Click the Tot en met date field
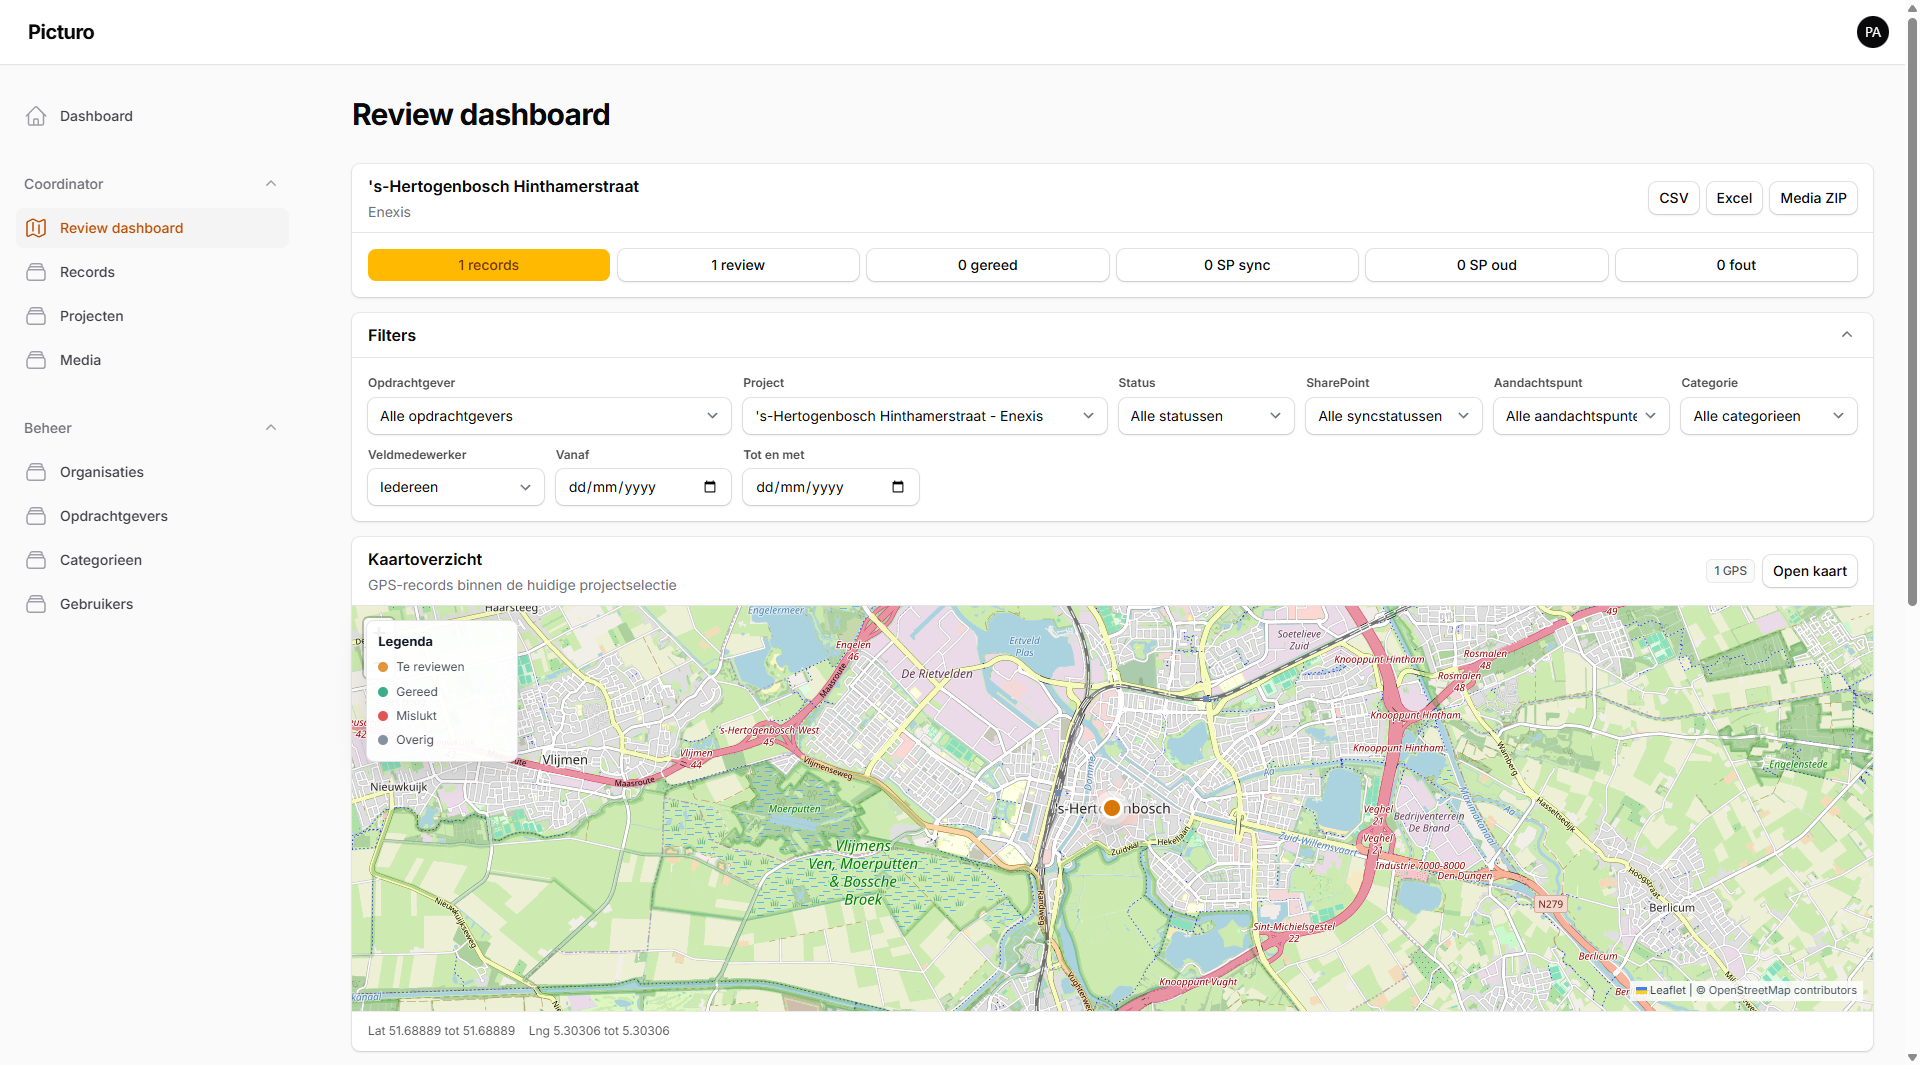The height and width of the screenshot is (1065, 1920). 831,487
